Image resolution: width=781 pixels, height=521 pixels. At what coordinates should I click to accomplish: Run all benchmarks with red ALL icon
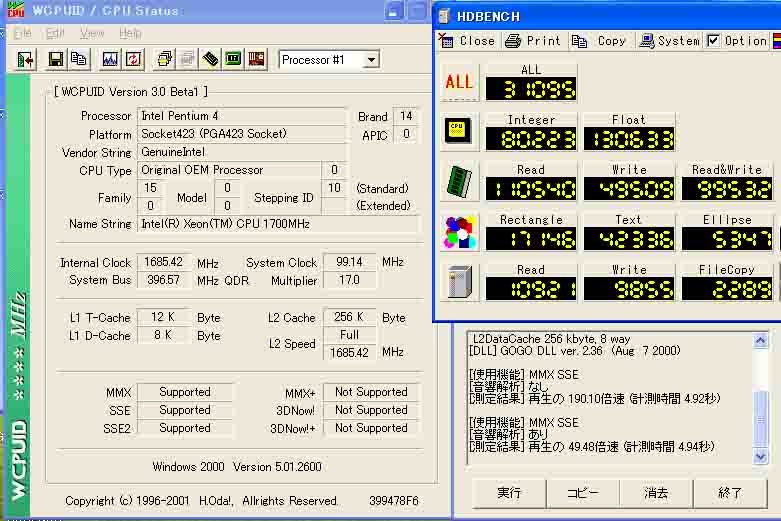[459, 82]
